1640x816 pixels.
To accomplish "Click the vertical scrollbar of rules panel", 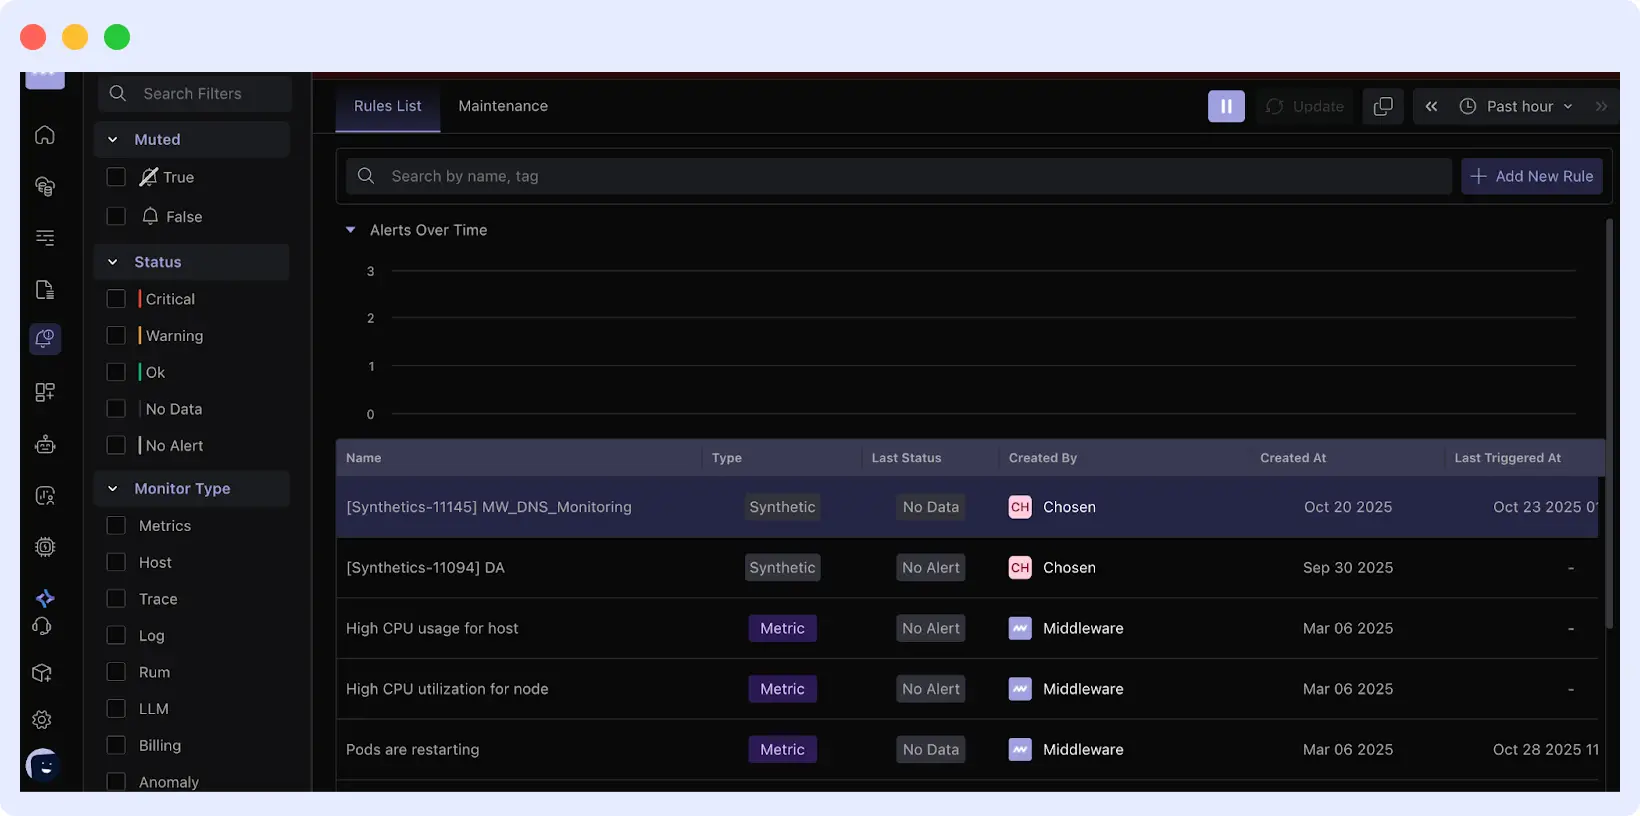I will [x=1609, y=423].
